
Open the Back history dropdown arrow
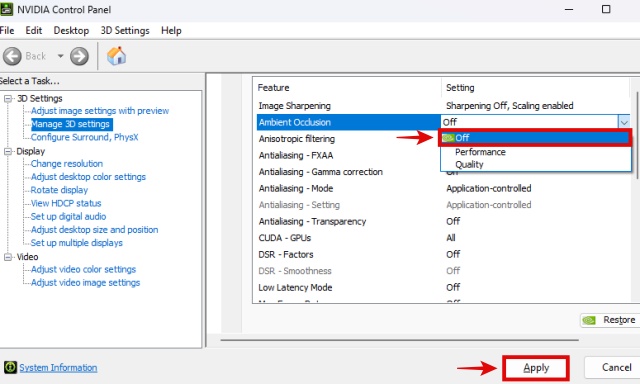60,56
